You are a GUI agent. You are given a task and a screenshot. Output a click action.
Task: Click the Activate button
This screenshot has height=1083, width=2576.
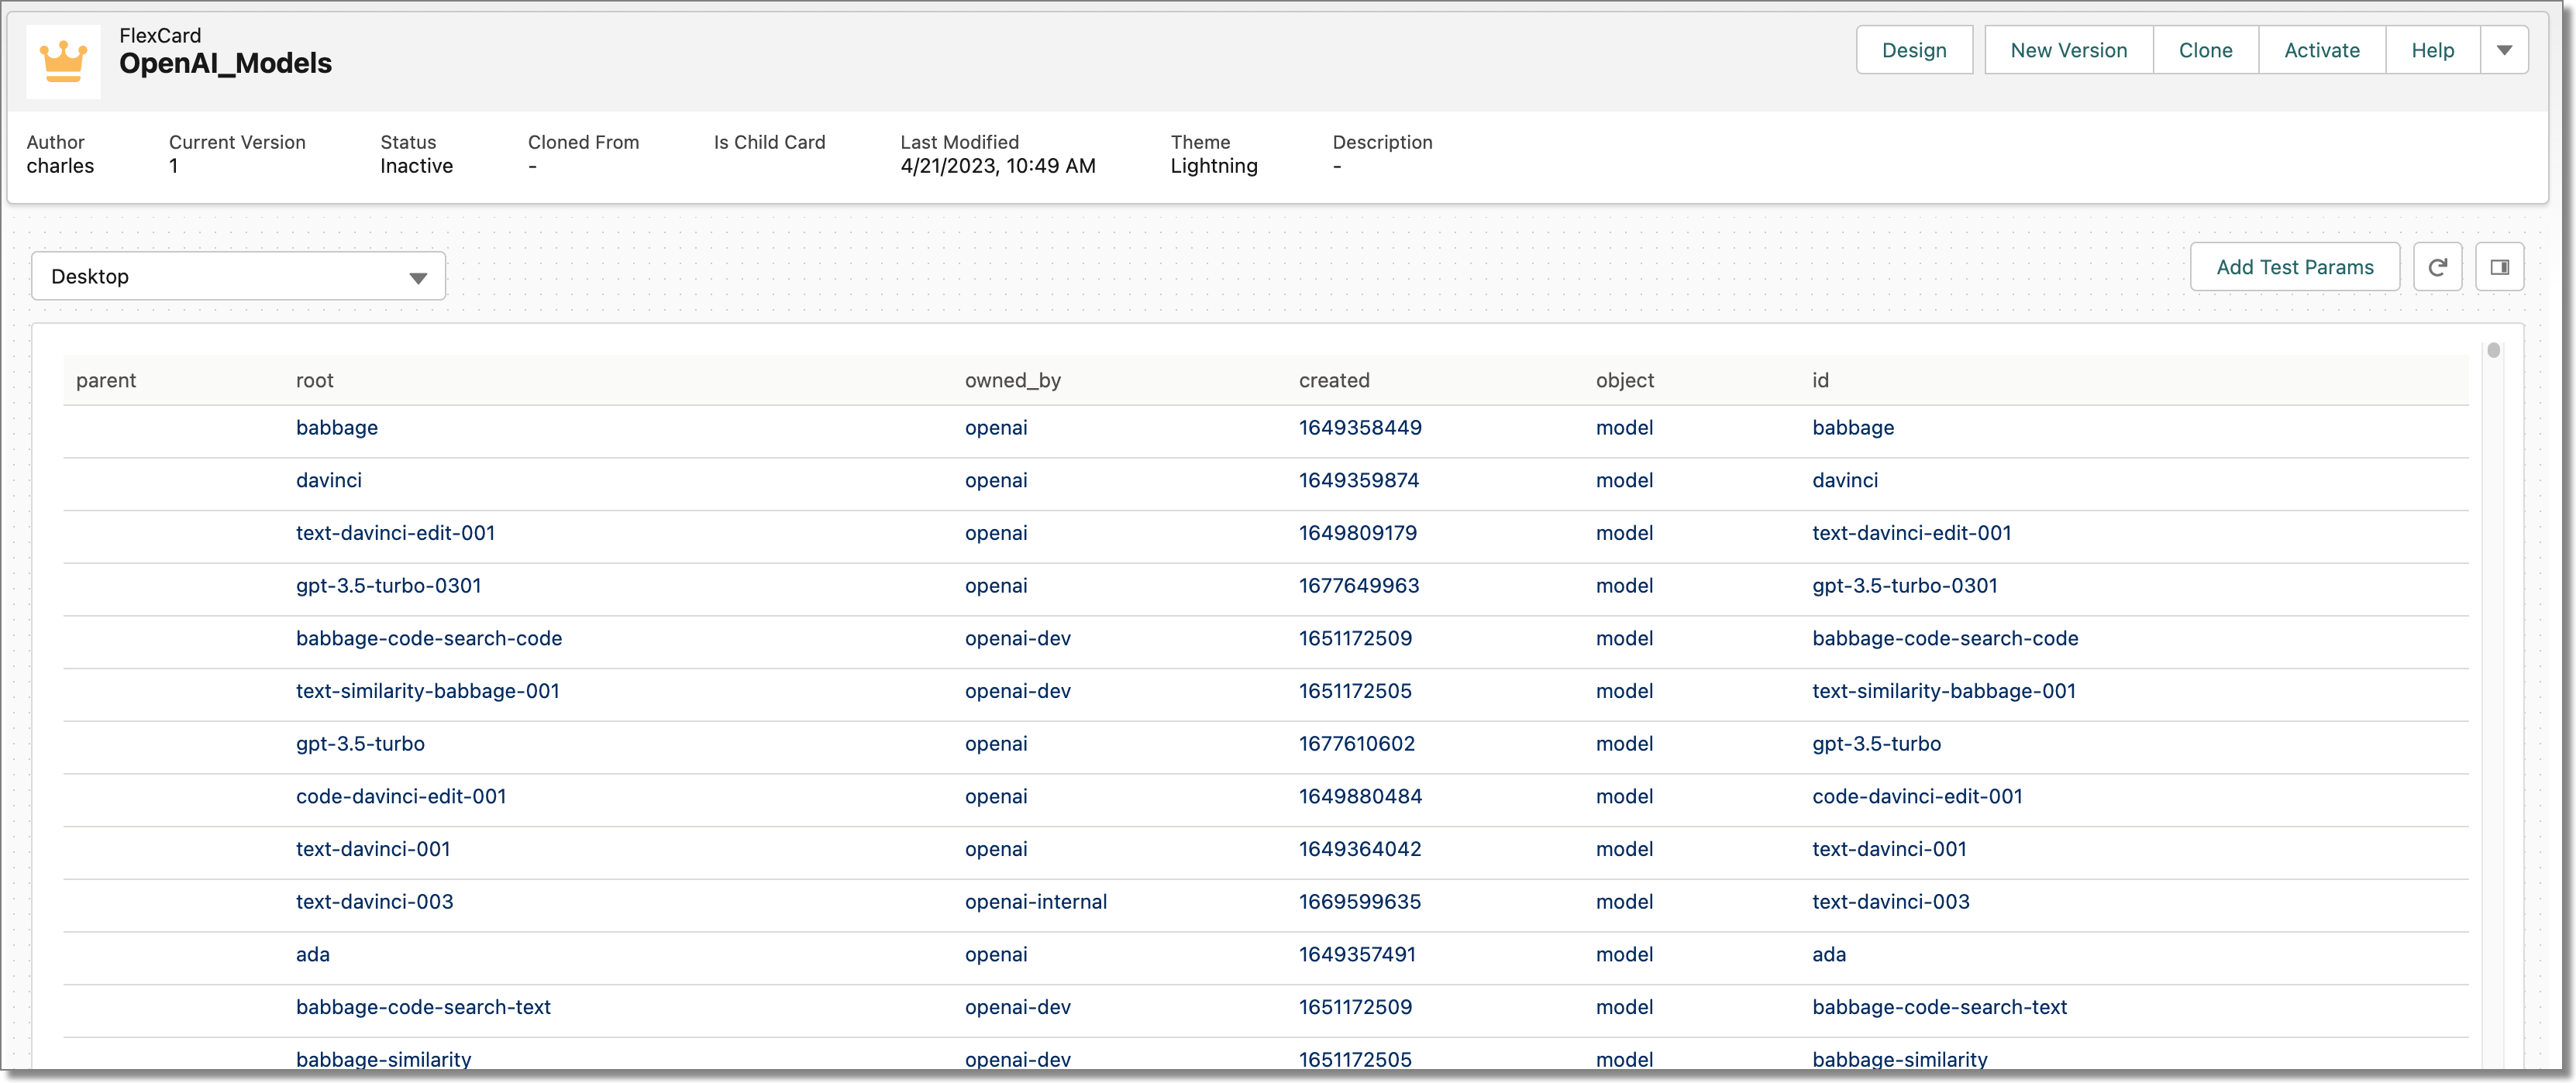point(2321,50)
